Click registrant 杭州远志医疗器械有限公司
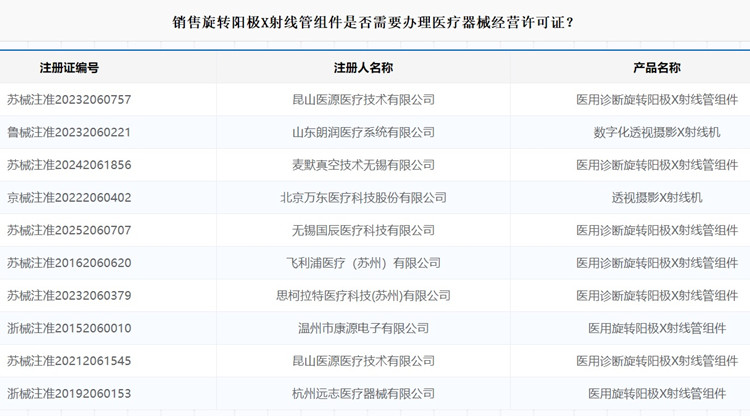750x416 pixels. click(x=364, y=394)
